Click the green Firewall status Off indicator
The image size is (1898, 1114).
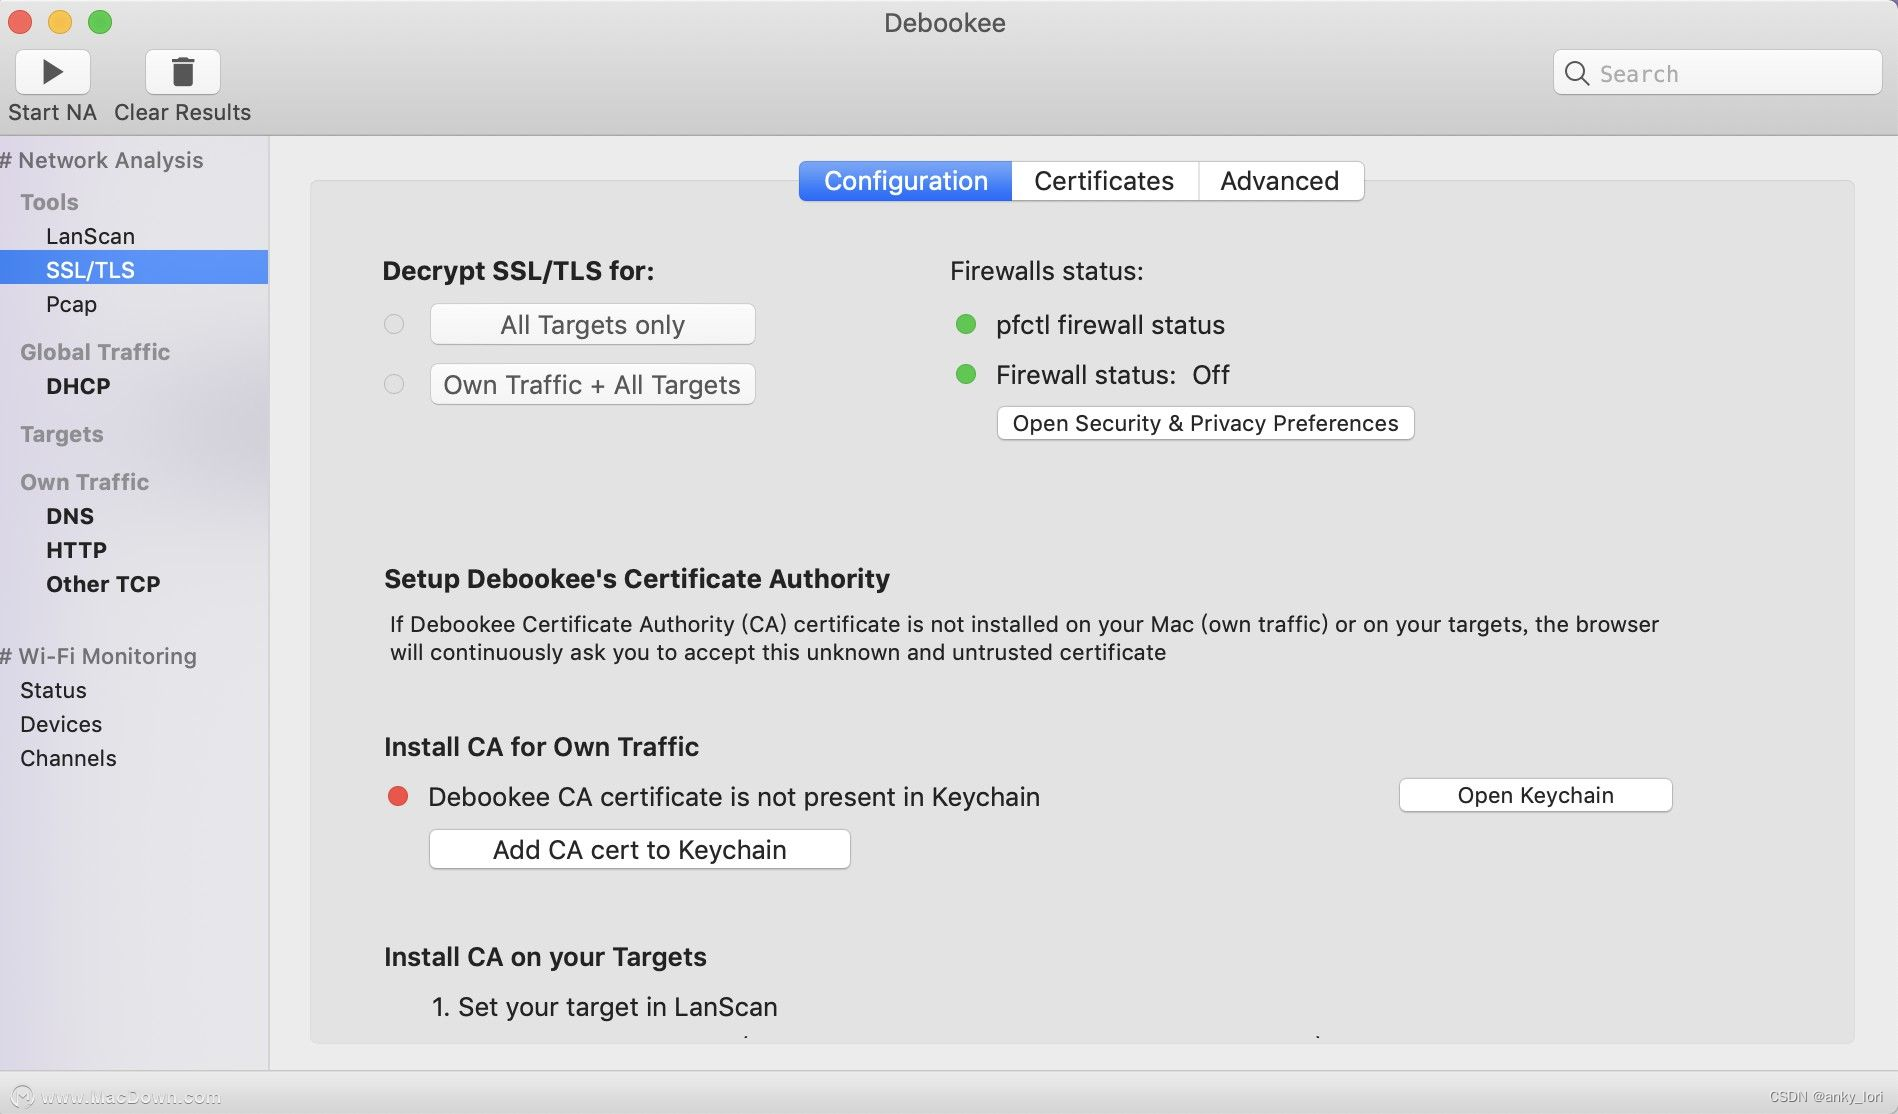966,374
